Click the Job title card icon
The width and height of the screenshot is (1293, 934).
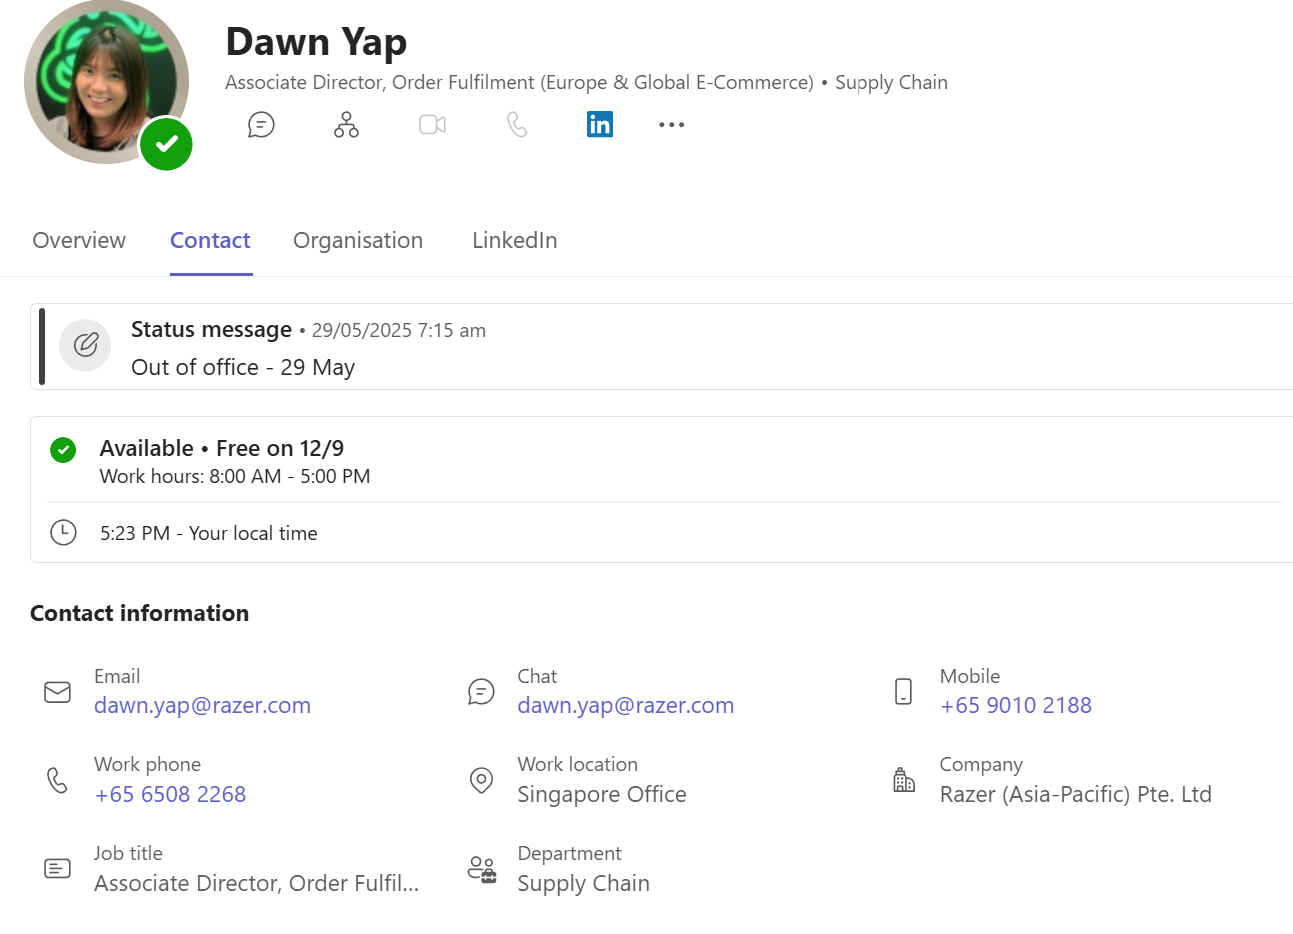pos(58,869)
